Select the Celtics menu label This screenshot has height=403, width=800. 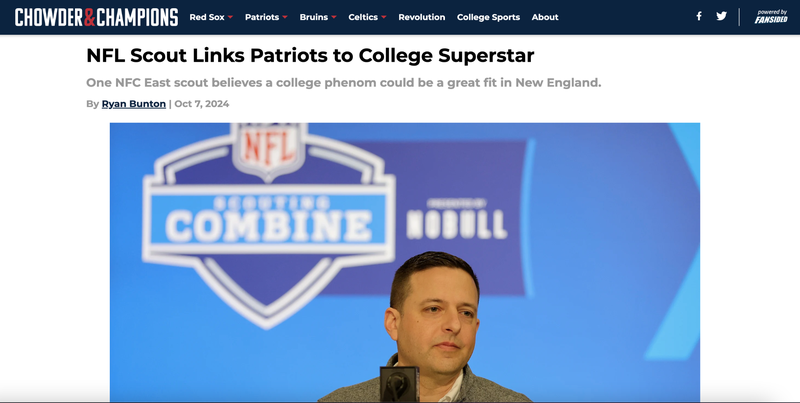[x=362, y=17]
